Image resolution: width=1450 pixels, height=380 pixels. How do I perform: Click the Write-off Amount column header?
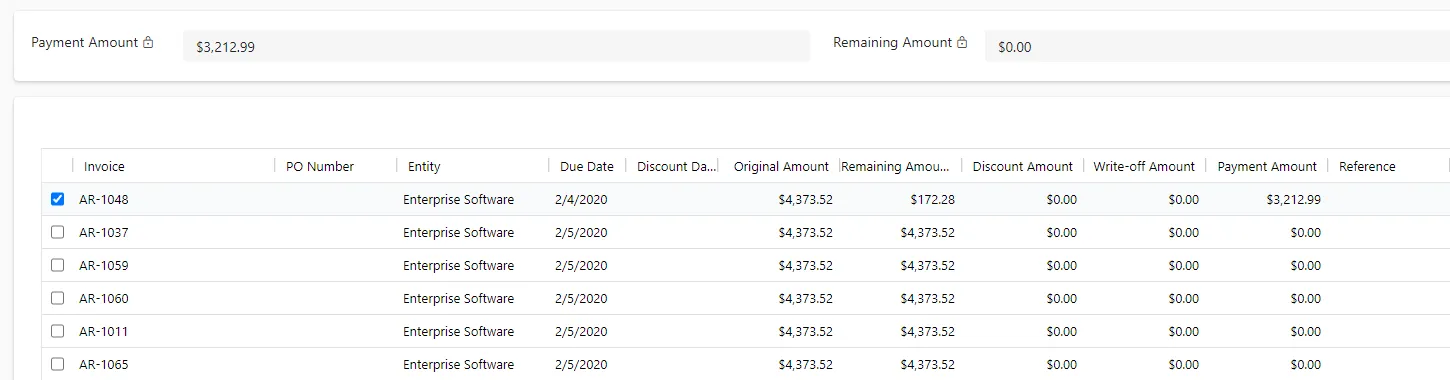pos(1144,166)
